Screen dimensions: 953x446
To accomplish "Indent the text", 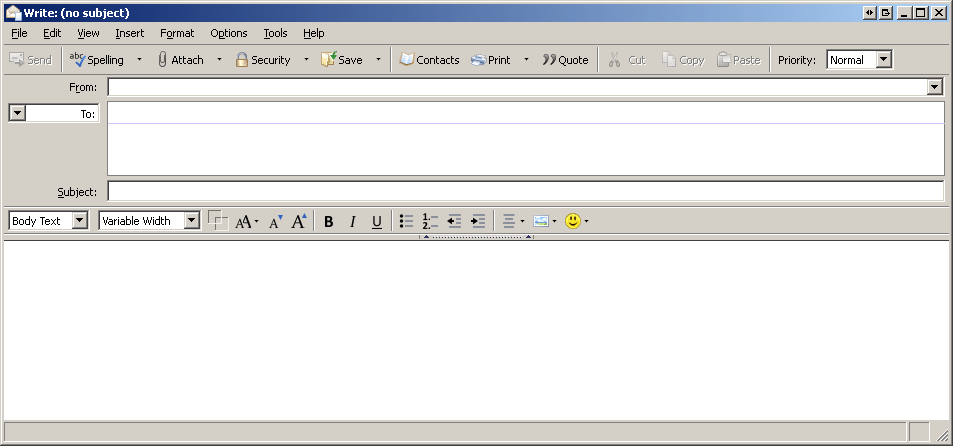I will (478, 221).
